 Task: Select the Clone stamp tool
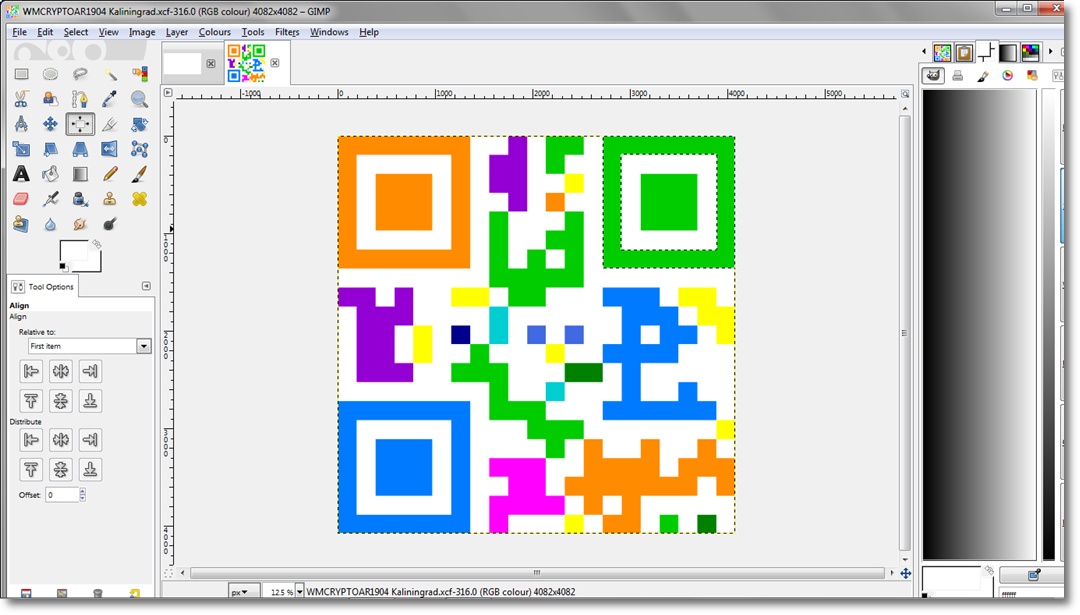pyautogui.click(x=110, y=199)
